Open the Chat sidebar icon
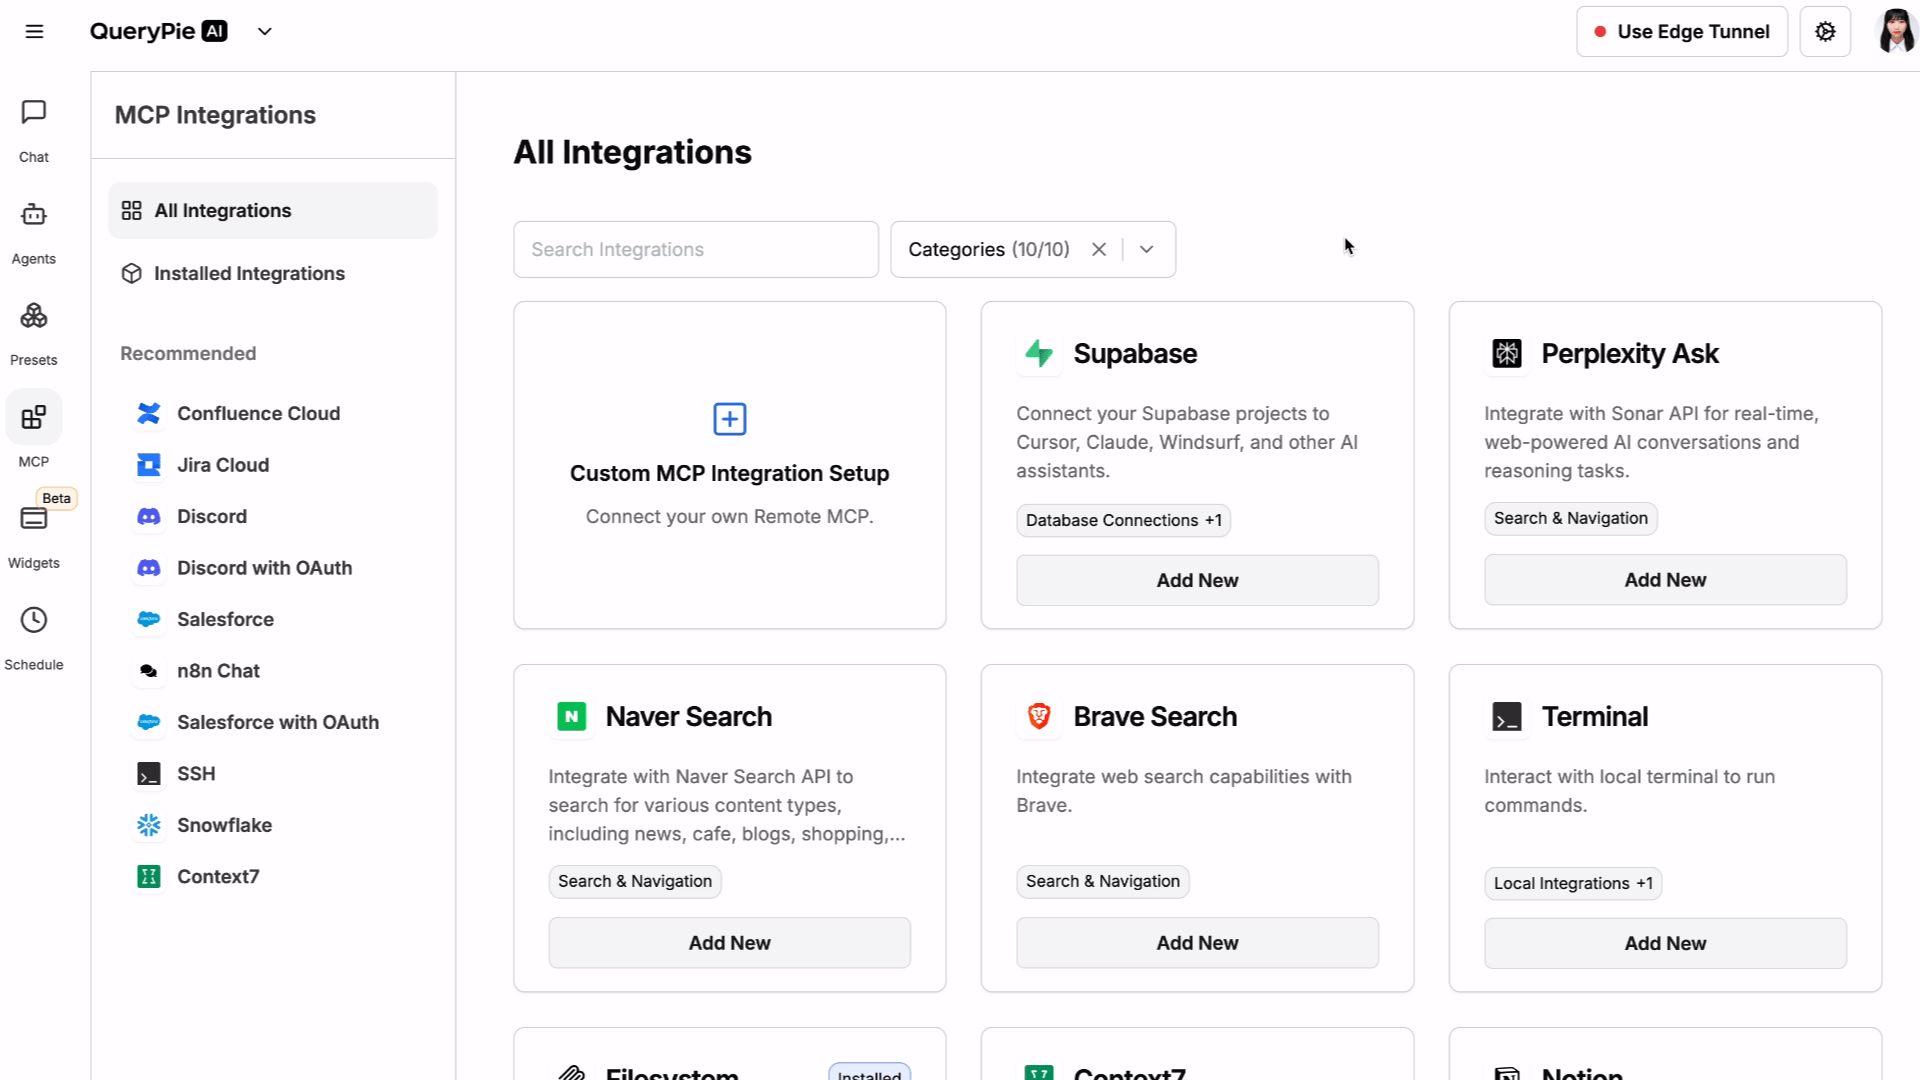The image size is (1920, 1080). click(x=34, y=112)
